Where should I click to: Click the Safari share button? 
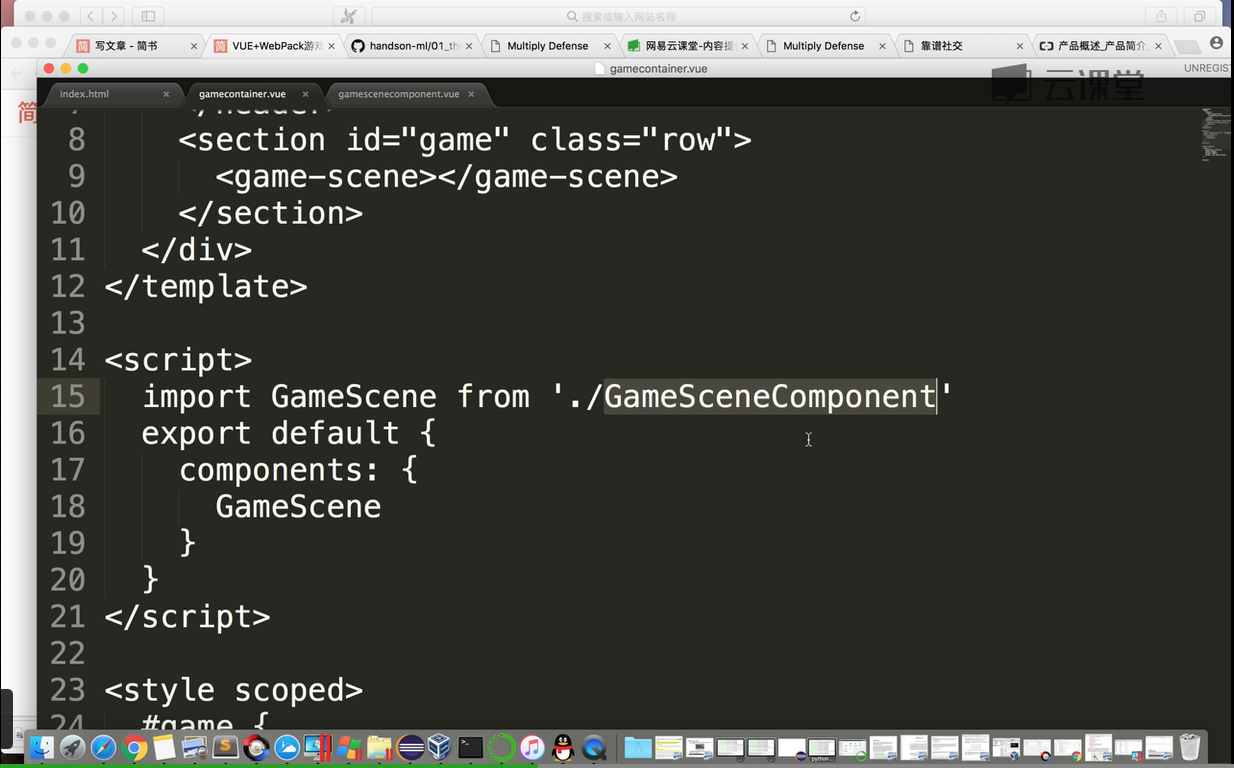point(1161,16)
